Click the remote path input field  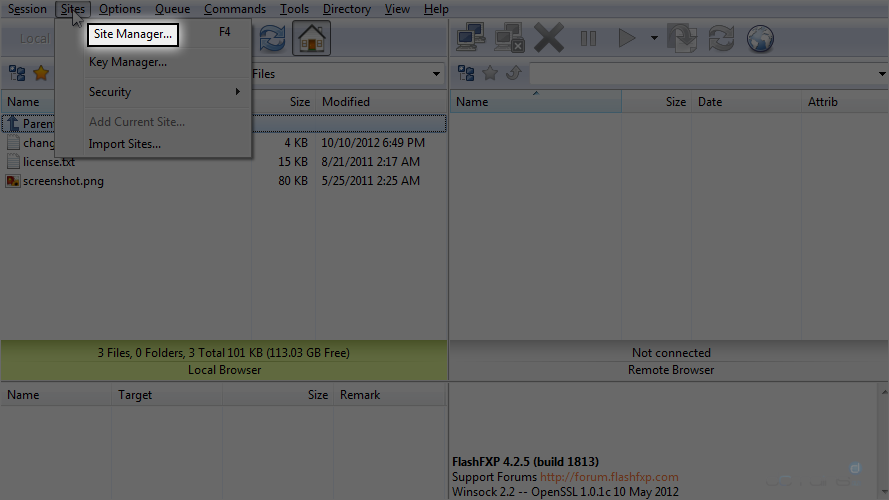700,74
